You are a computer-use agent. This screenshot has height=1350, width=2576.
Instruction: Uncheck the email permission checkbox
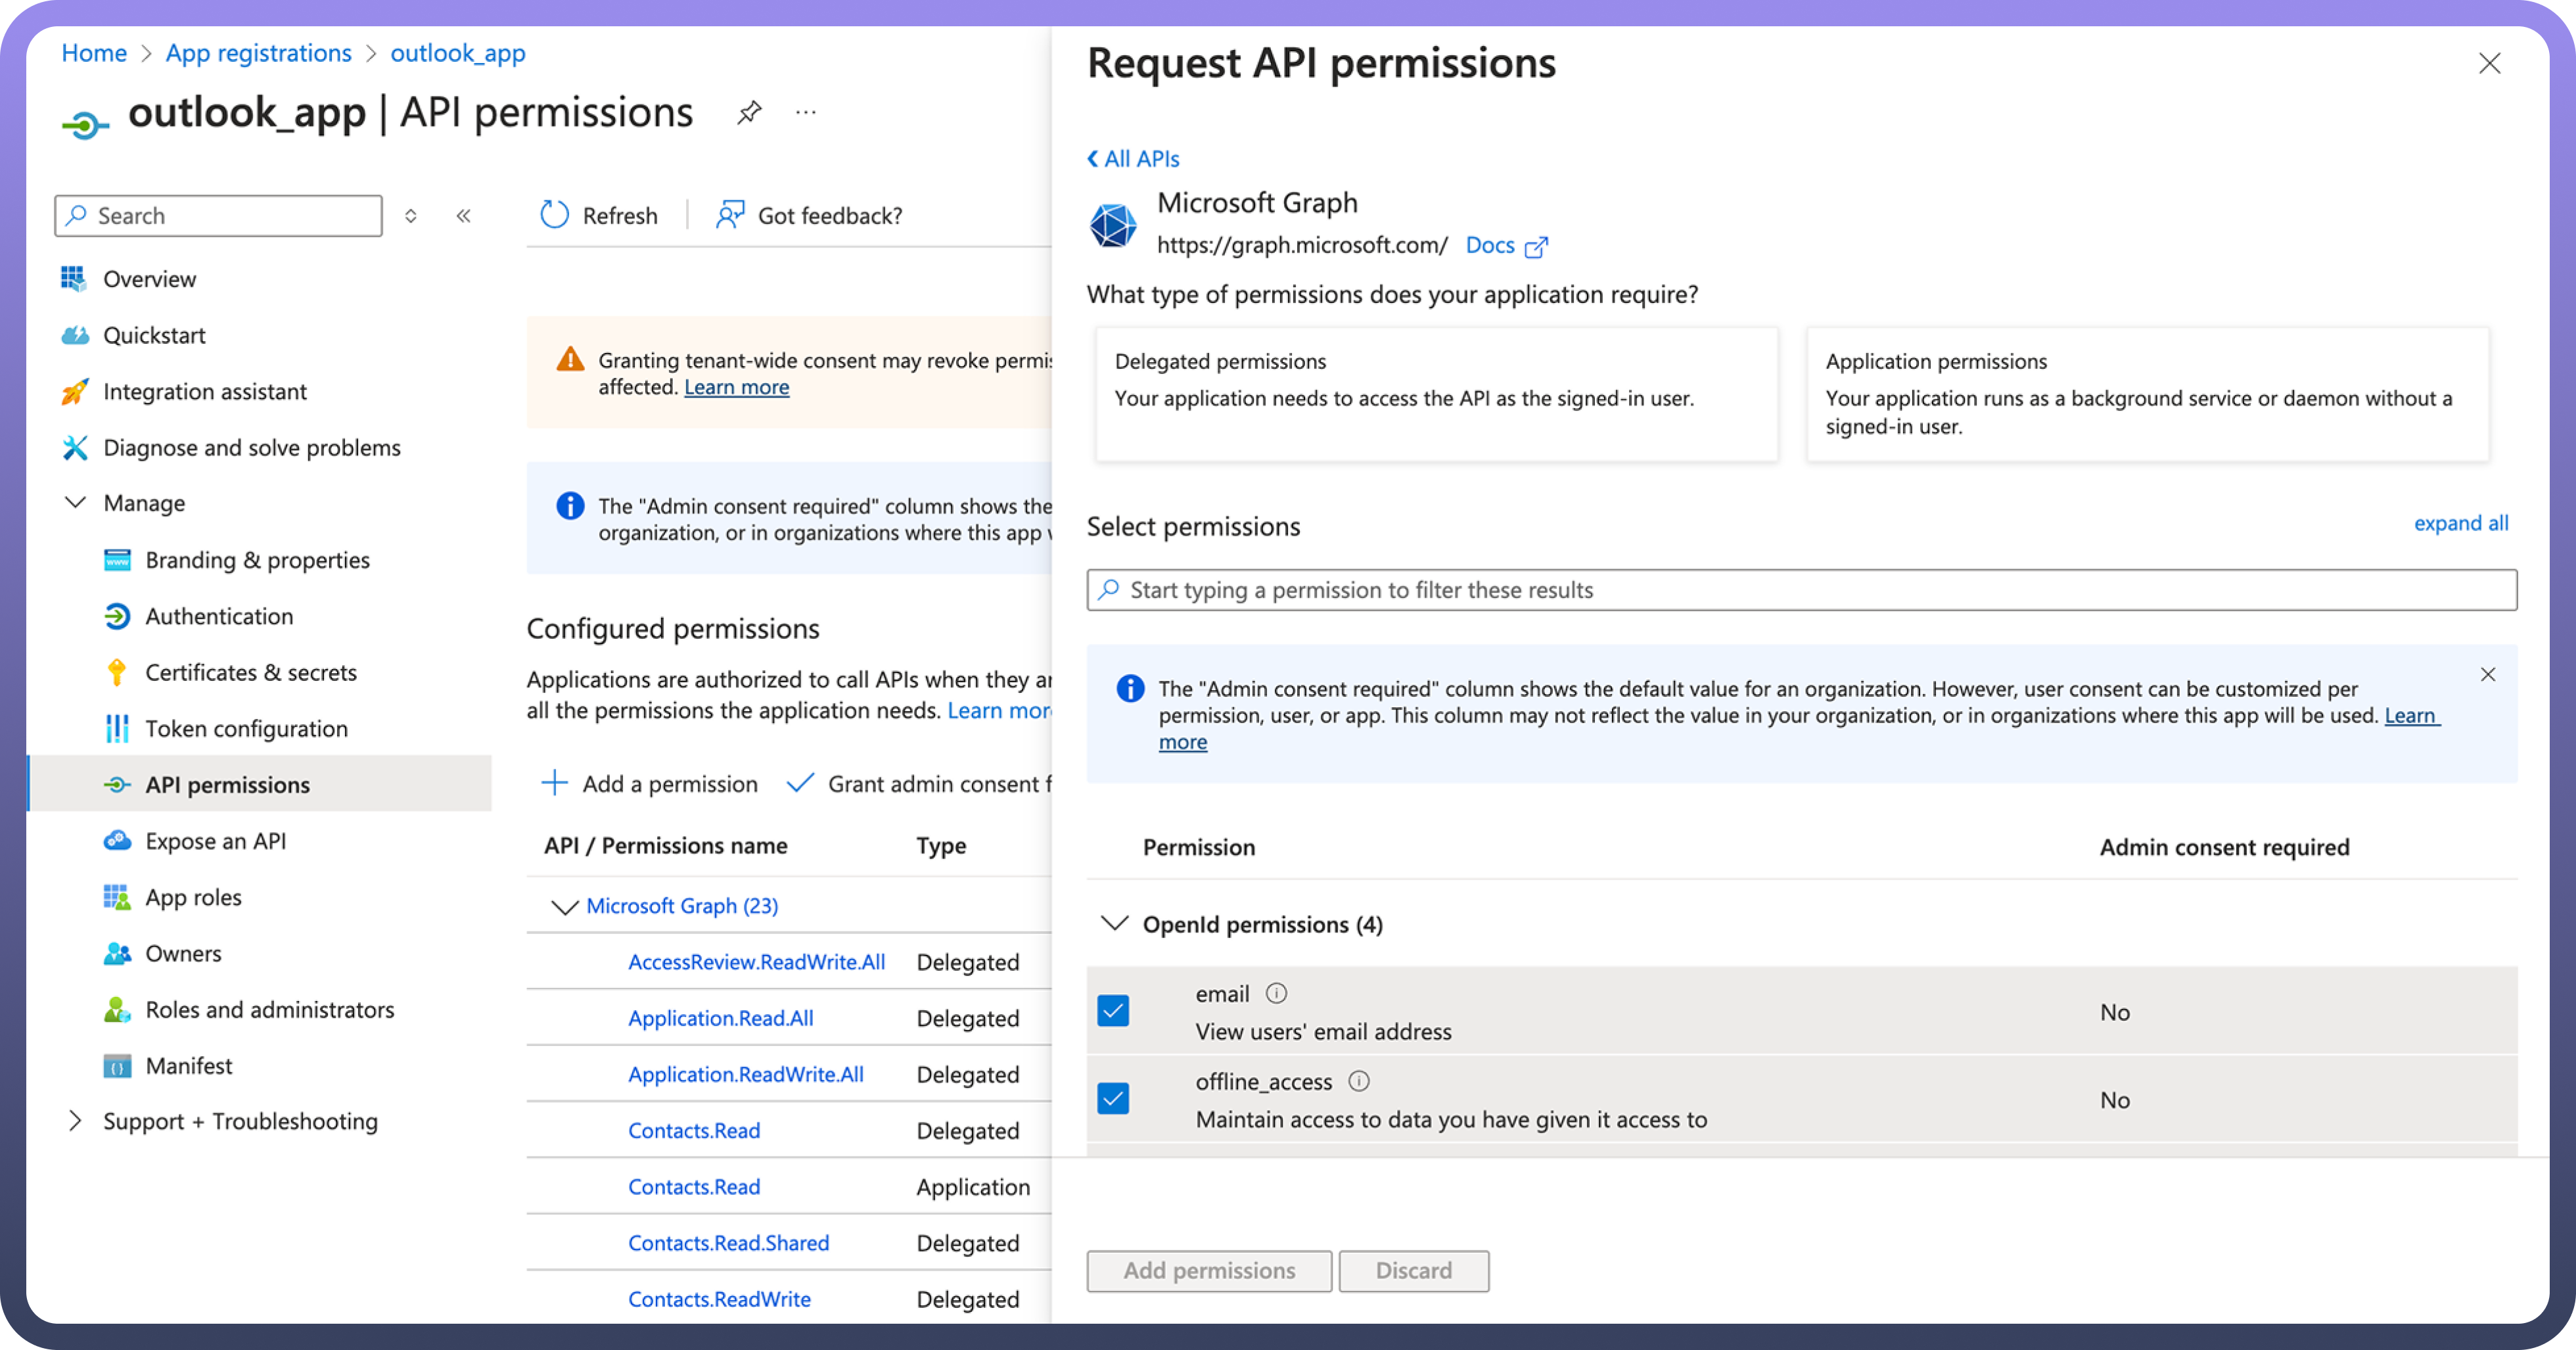point(1113,1011)
